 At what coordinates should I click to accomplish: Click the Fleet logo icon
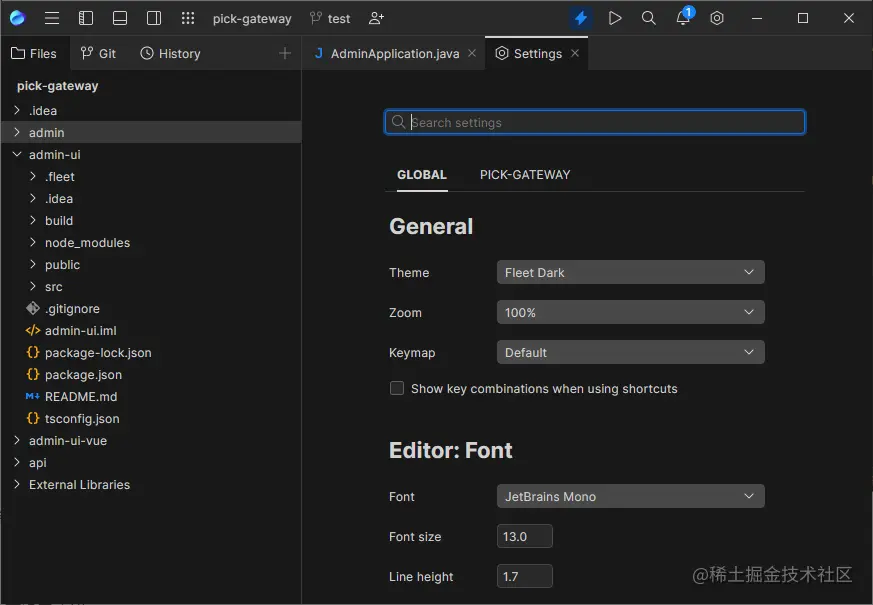click(x=17, y=18)
